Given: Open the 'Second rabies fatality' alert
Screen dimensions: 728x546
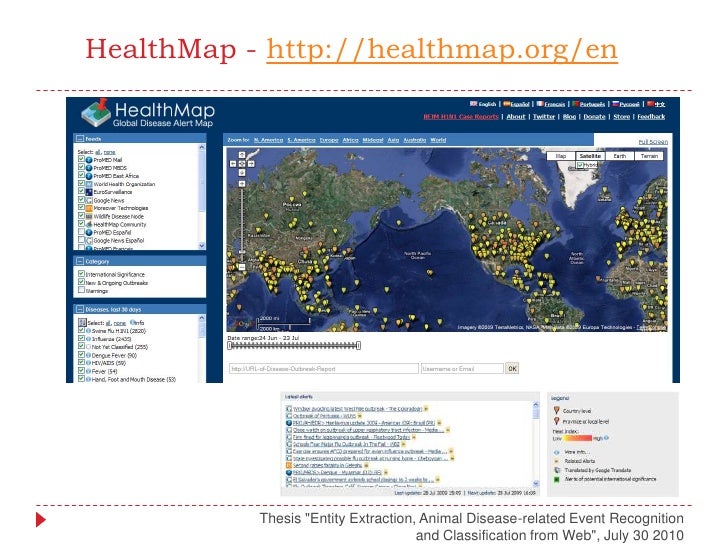Looking at the screenshot, I should [327, 465].
